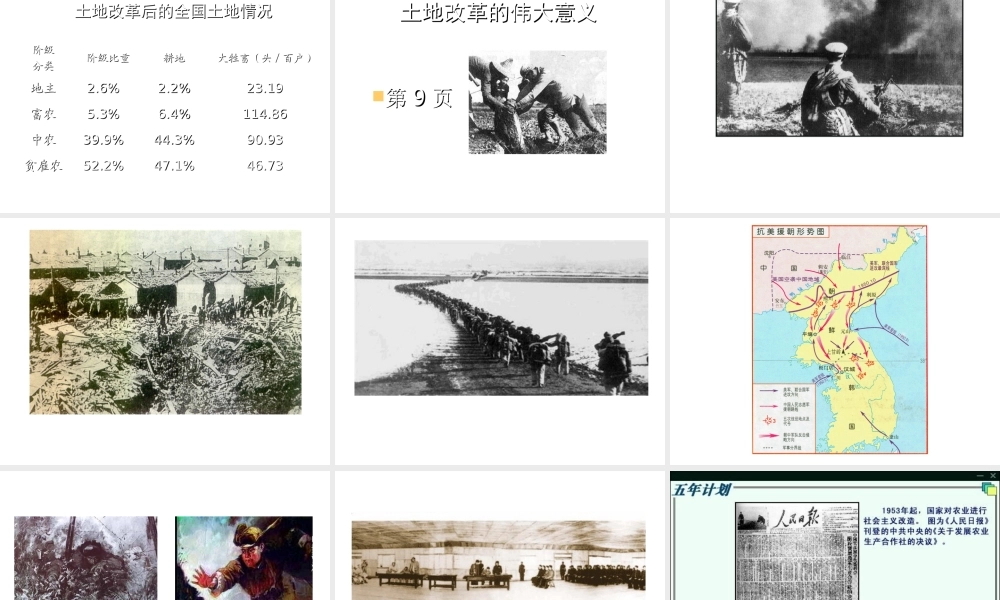Viewport: 1000px width, 600px height.
Task: Click the orange bullet beside 第 9 页
Action: point(378,96)
